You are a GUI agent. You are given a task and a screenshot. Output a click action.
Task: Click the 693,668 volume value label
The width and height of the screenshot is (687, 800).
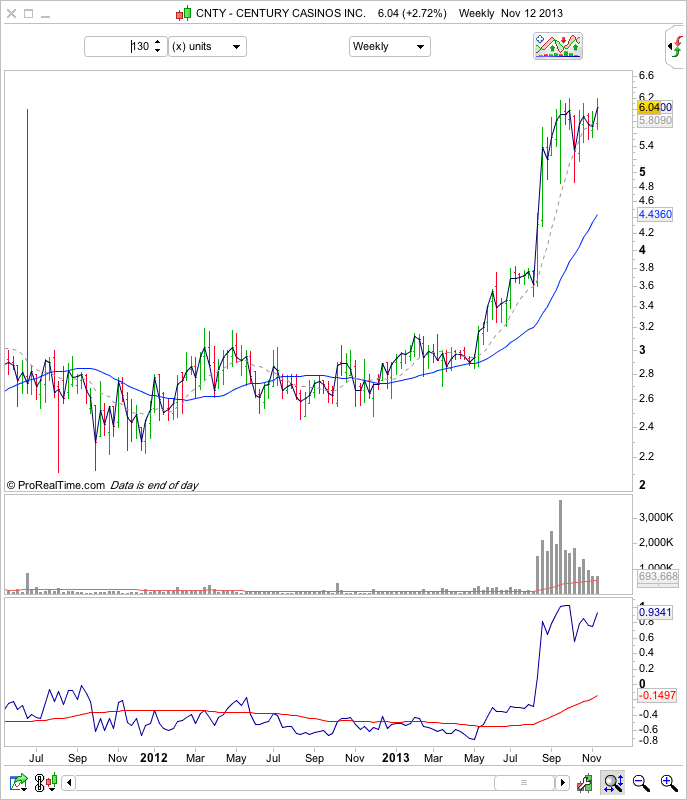(x=658, y=577)
